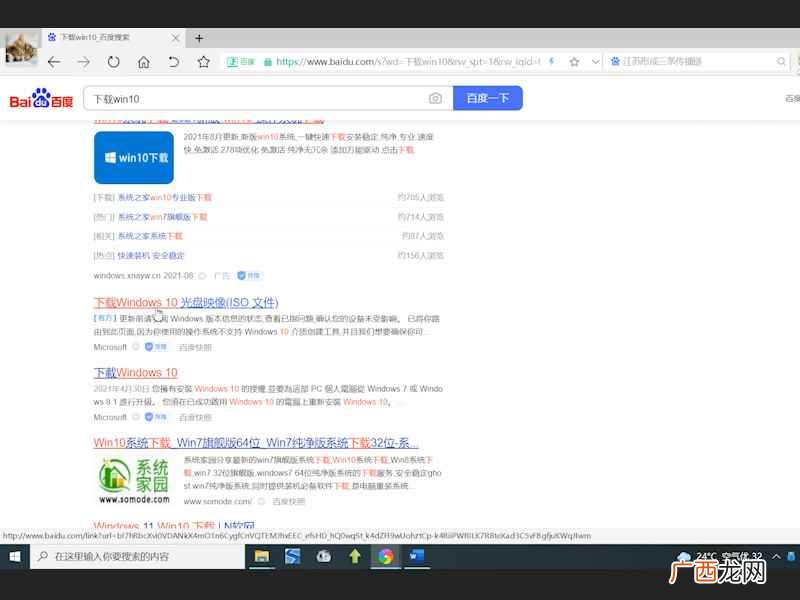800x600 pixels.
Task: Click the taskbar search box
Action: click(138, 556)
